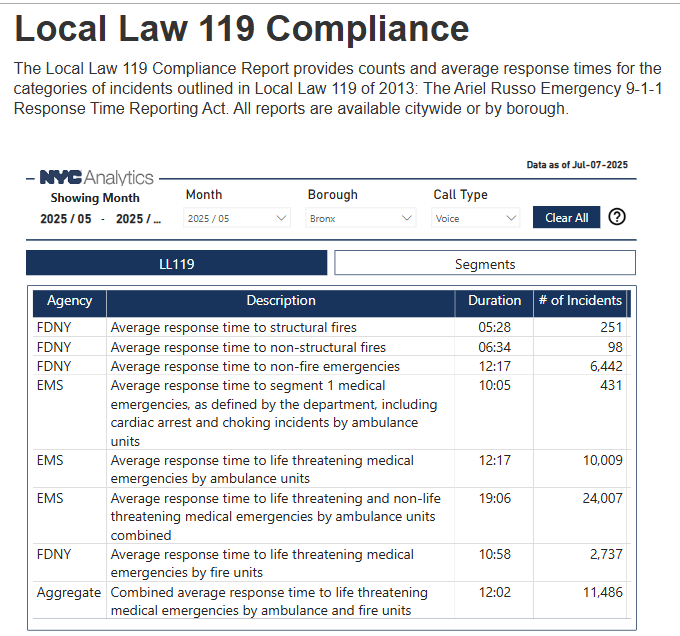Open the Borough dropdown showing Bronx
The width and height of the screenshot is (680, 636).
point(360,218)
